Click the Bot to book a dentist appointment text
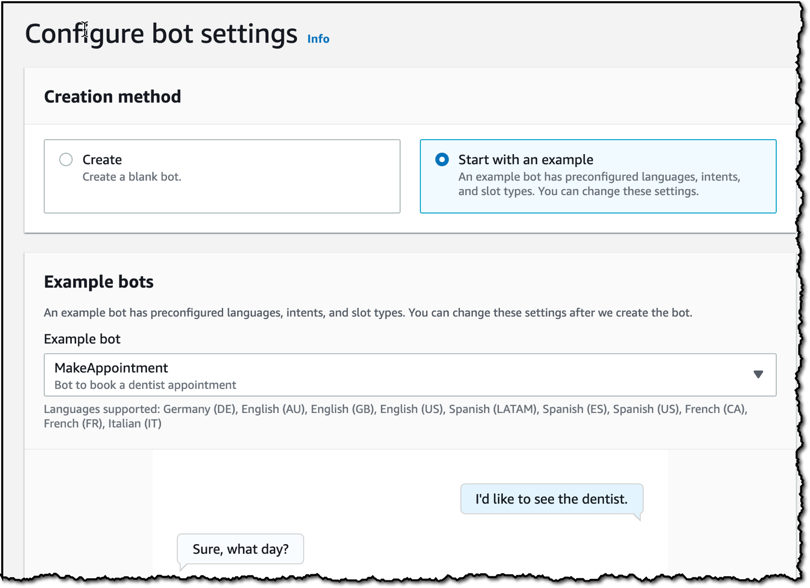This screenshot has width=810, height=588. 145,385
